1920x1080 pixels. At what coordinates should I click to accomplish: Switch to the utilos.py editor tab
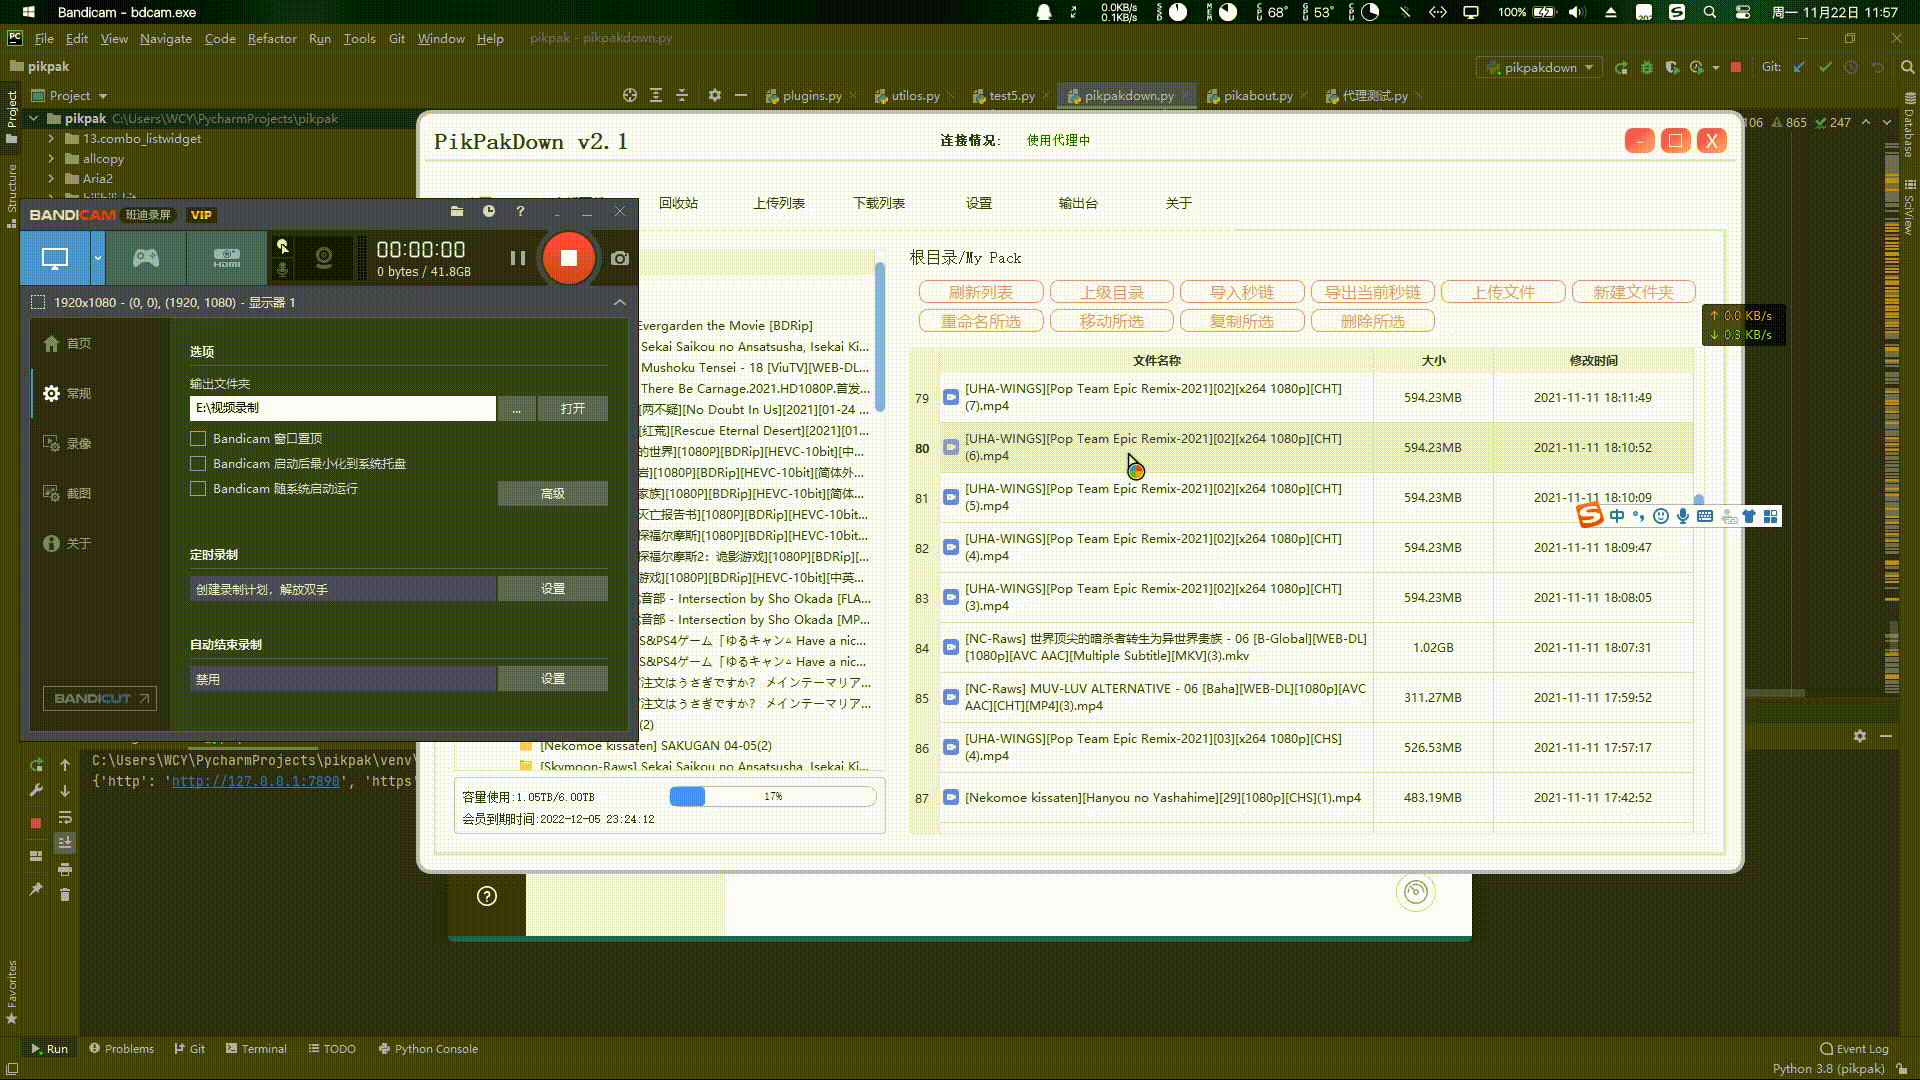coord(907,95)
